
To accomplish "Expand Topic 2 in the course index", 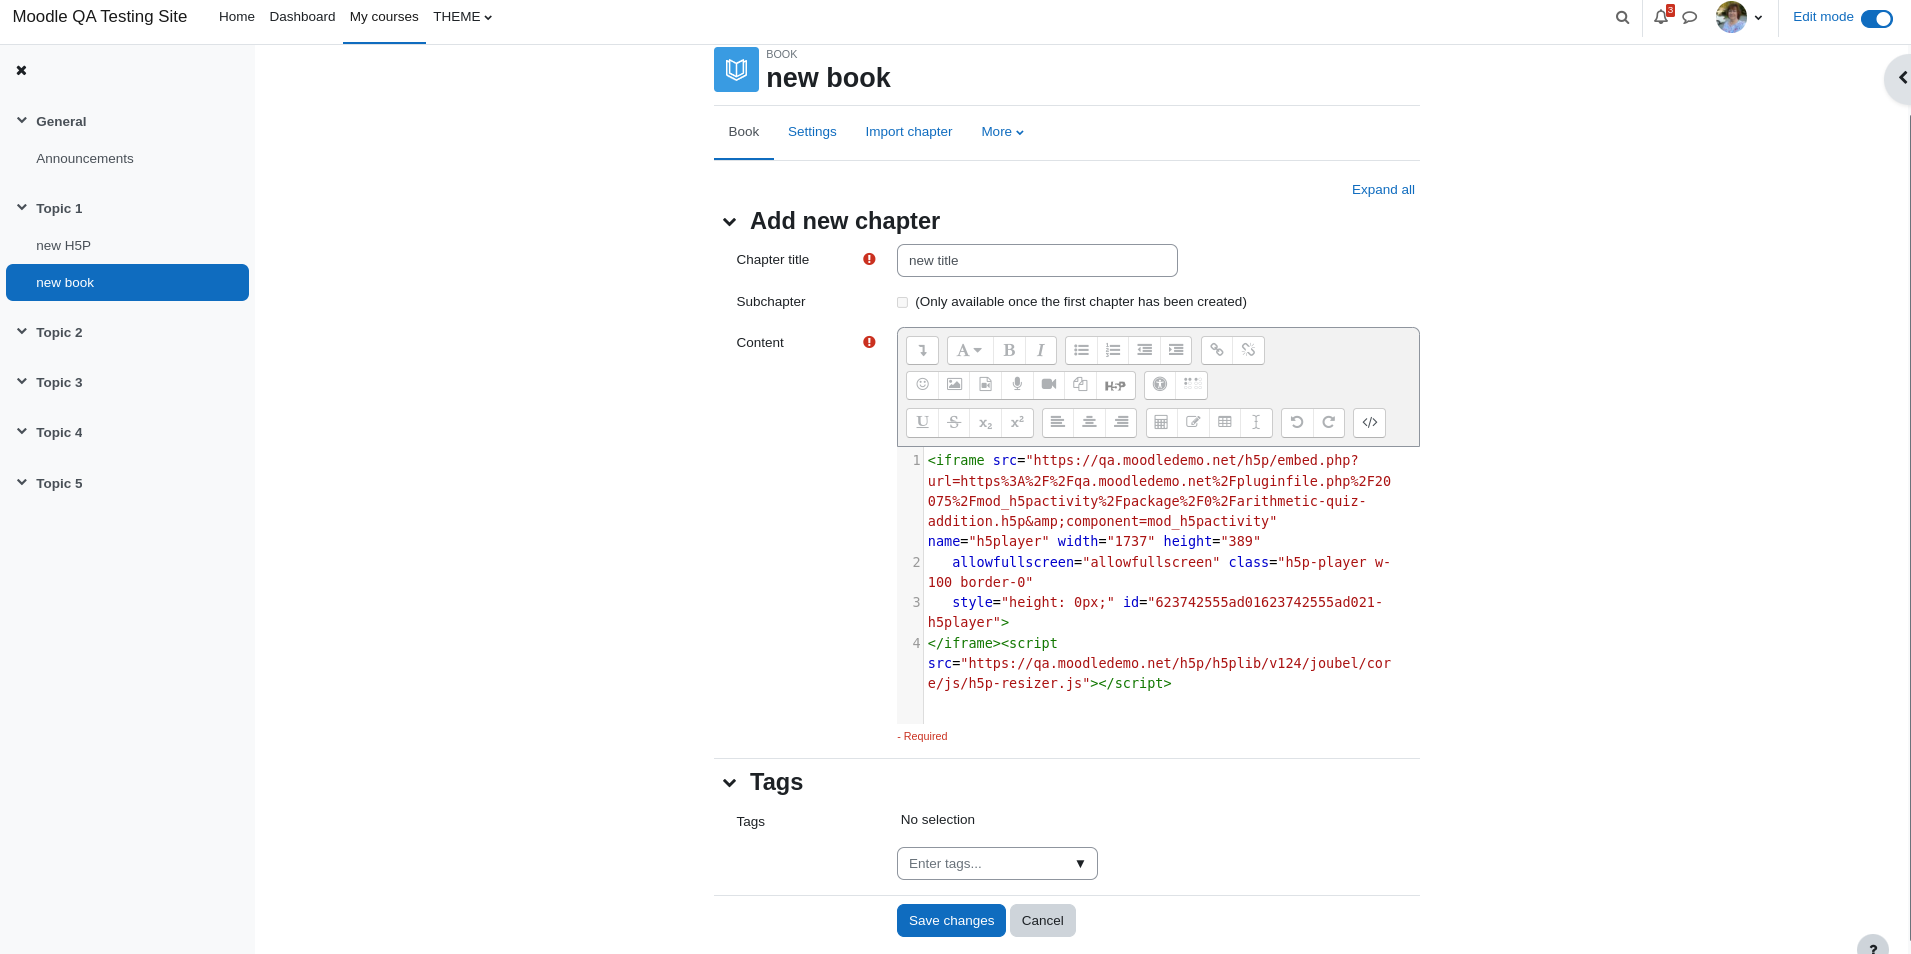I will point(22,331).
